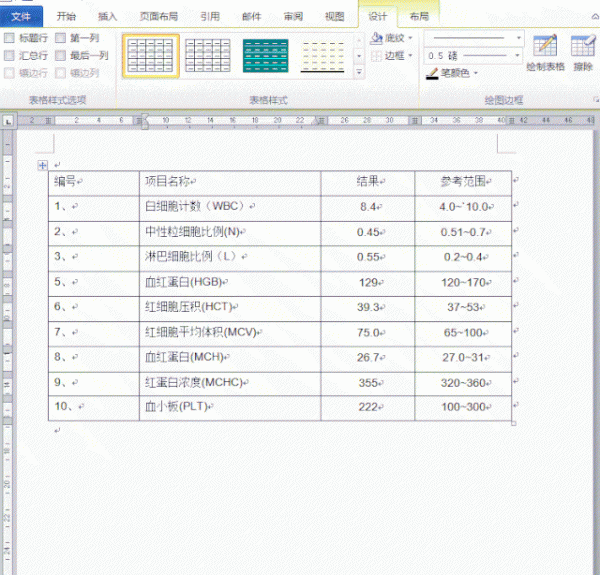Click the 血小板(PLT) cell
Image resolution: width=600 pixels, height=575 pixels.
pos(230,408)
